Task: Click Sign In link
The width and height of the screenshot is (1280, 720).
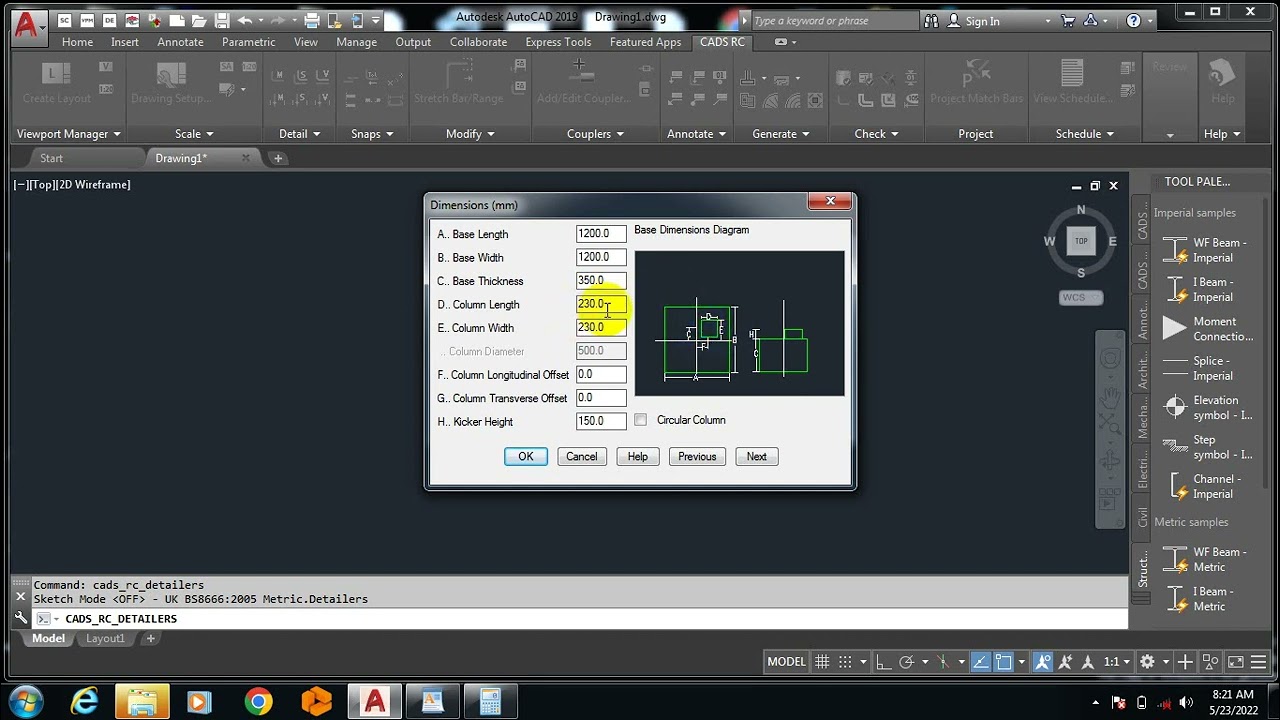Action: tap(982, 21)
